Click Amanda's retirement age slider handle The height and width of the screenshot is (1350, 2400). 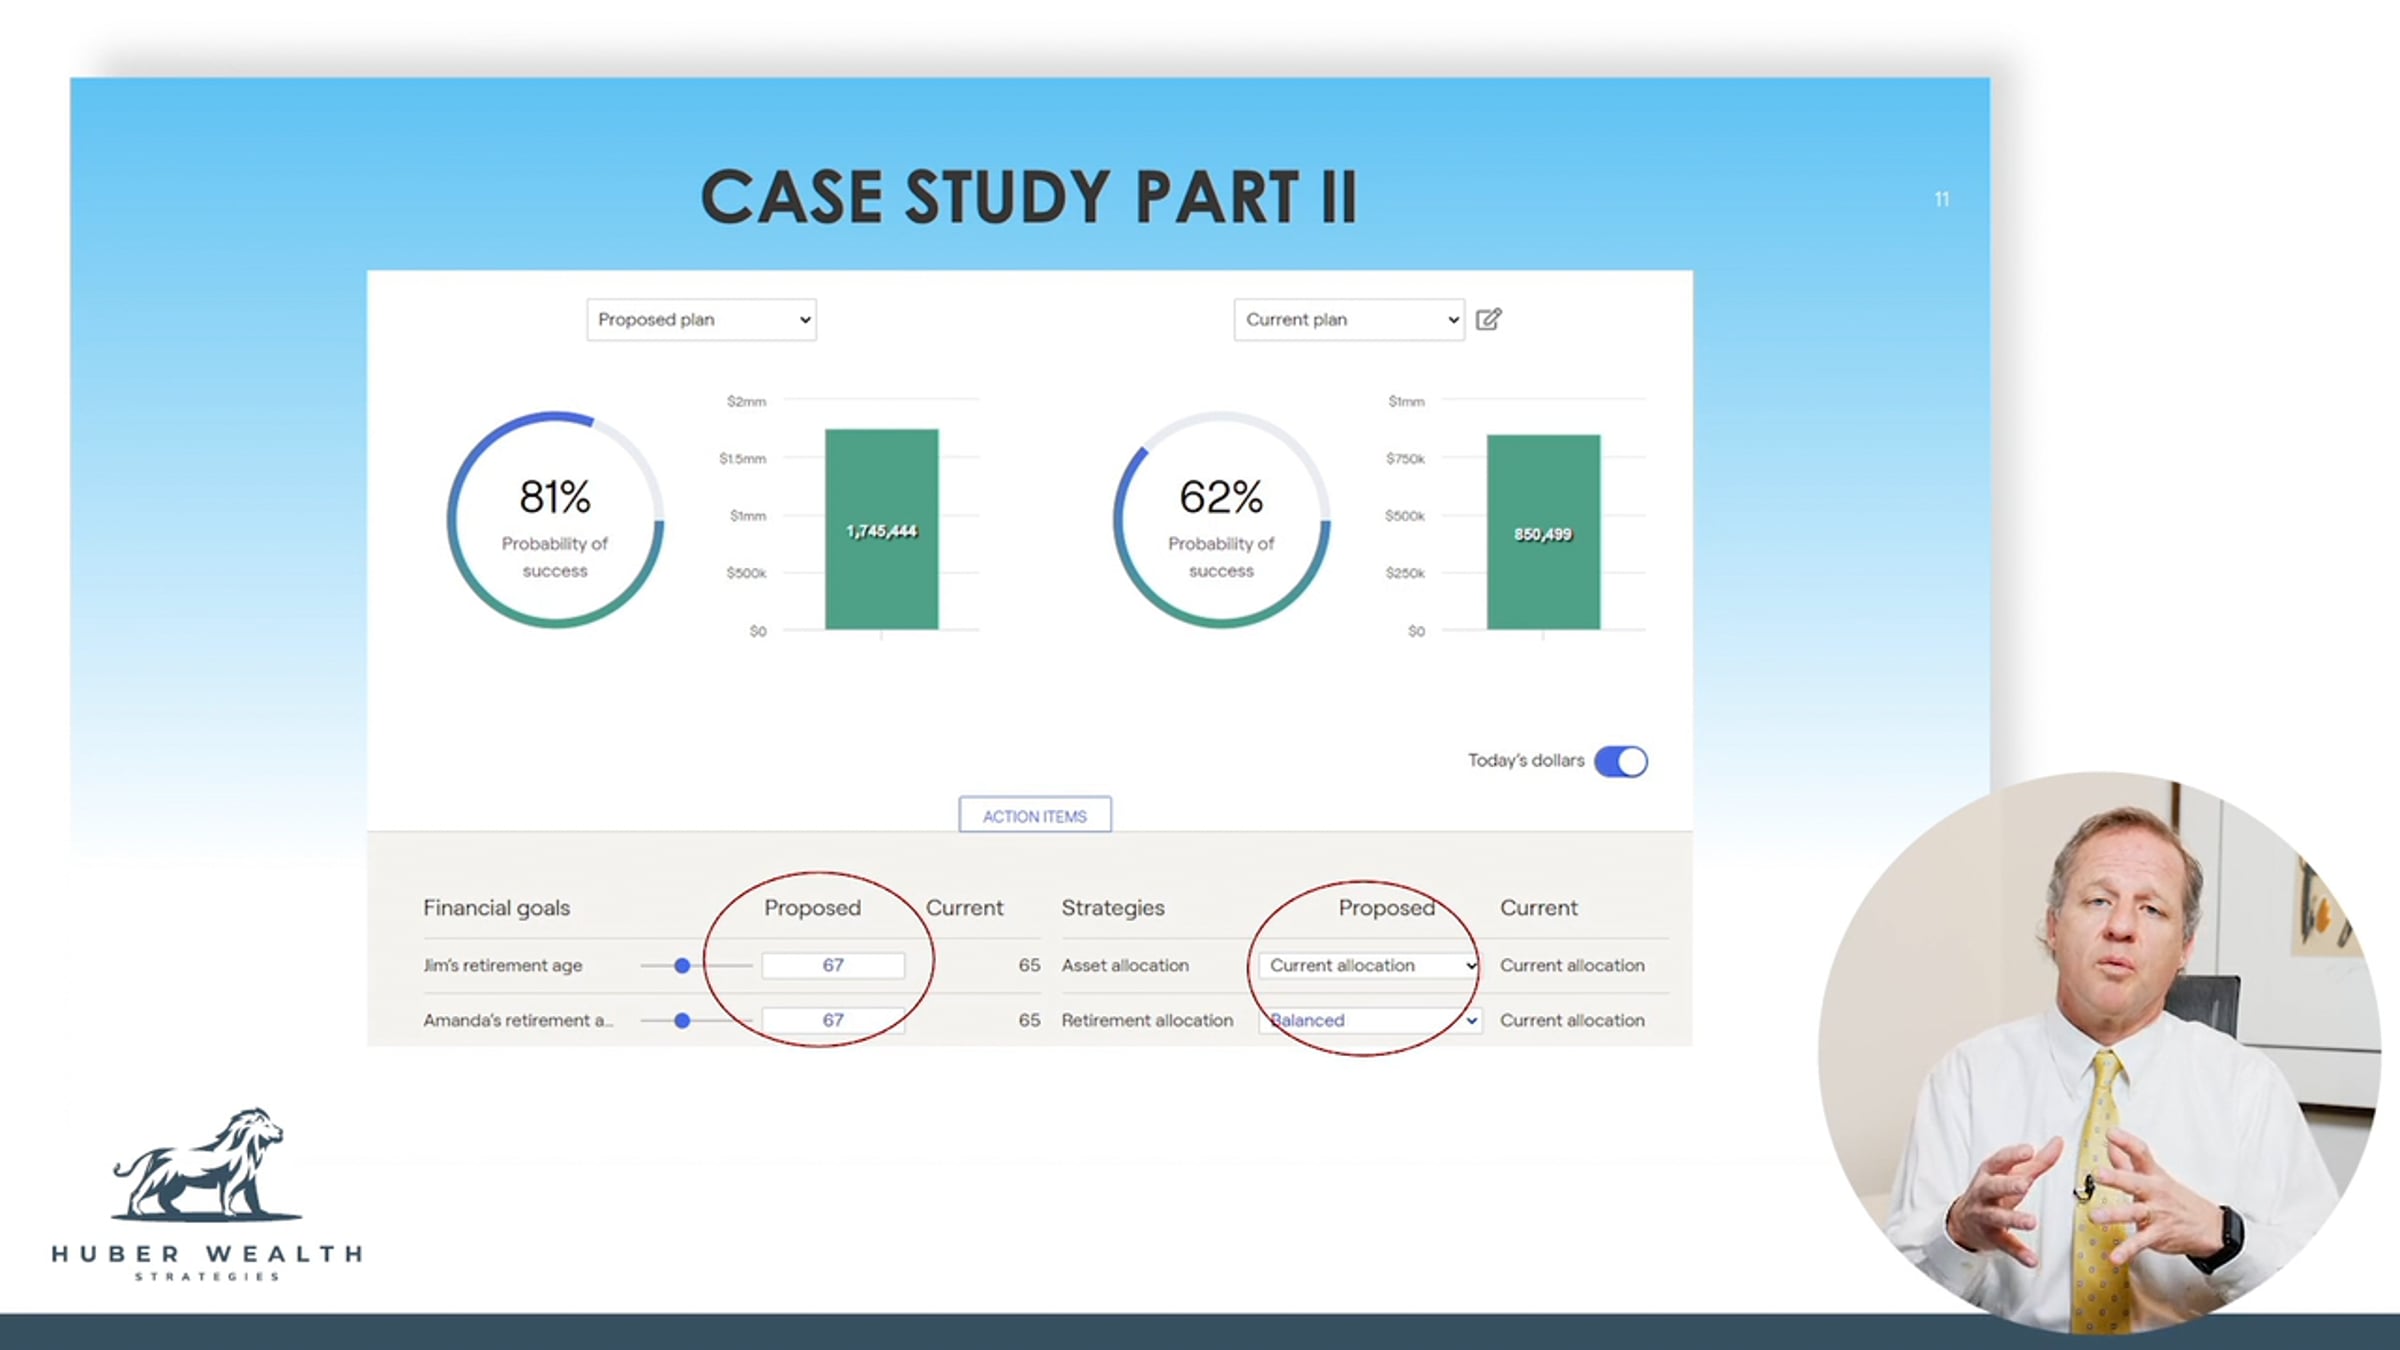click(x=682, y=1020)
